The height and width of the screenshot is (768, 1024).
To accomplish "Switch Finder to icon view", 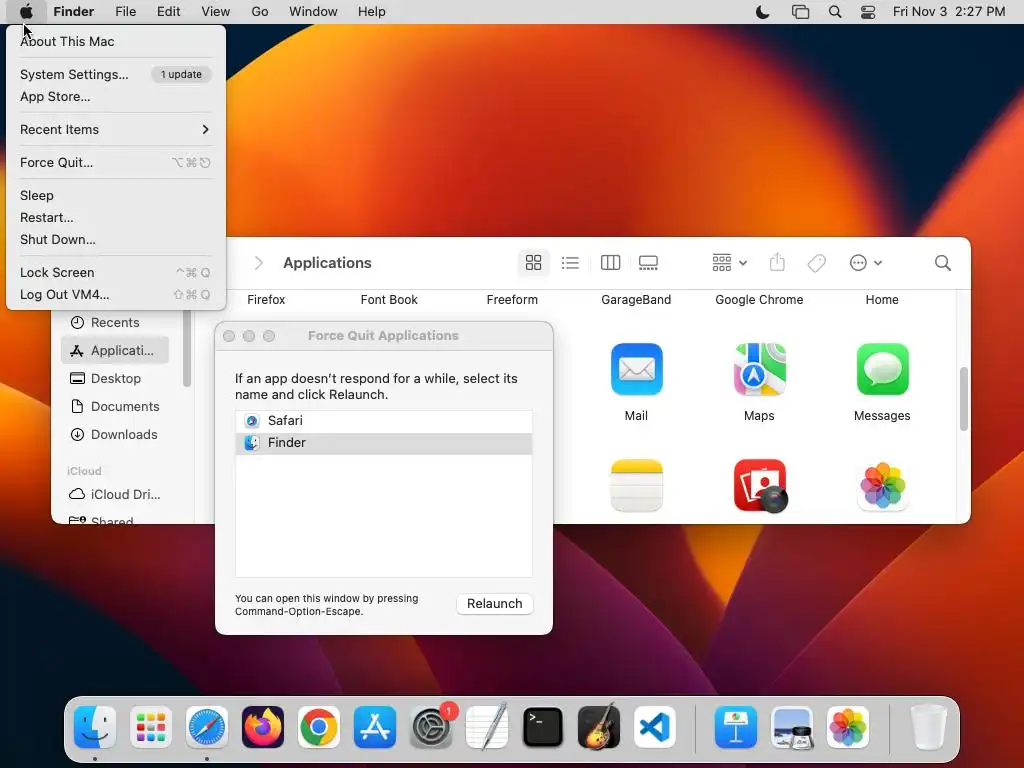I will point(534,263).
